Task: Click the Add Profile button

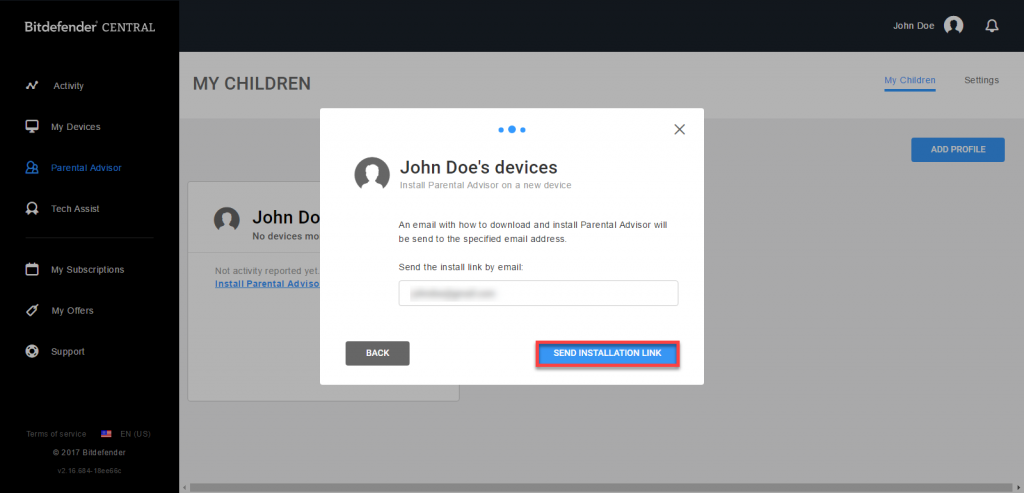Action: (x=958, y=150)
